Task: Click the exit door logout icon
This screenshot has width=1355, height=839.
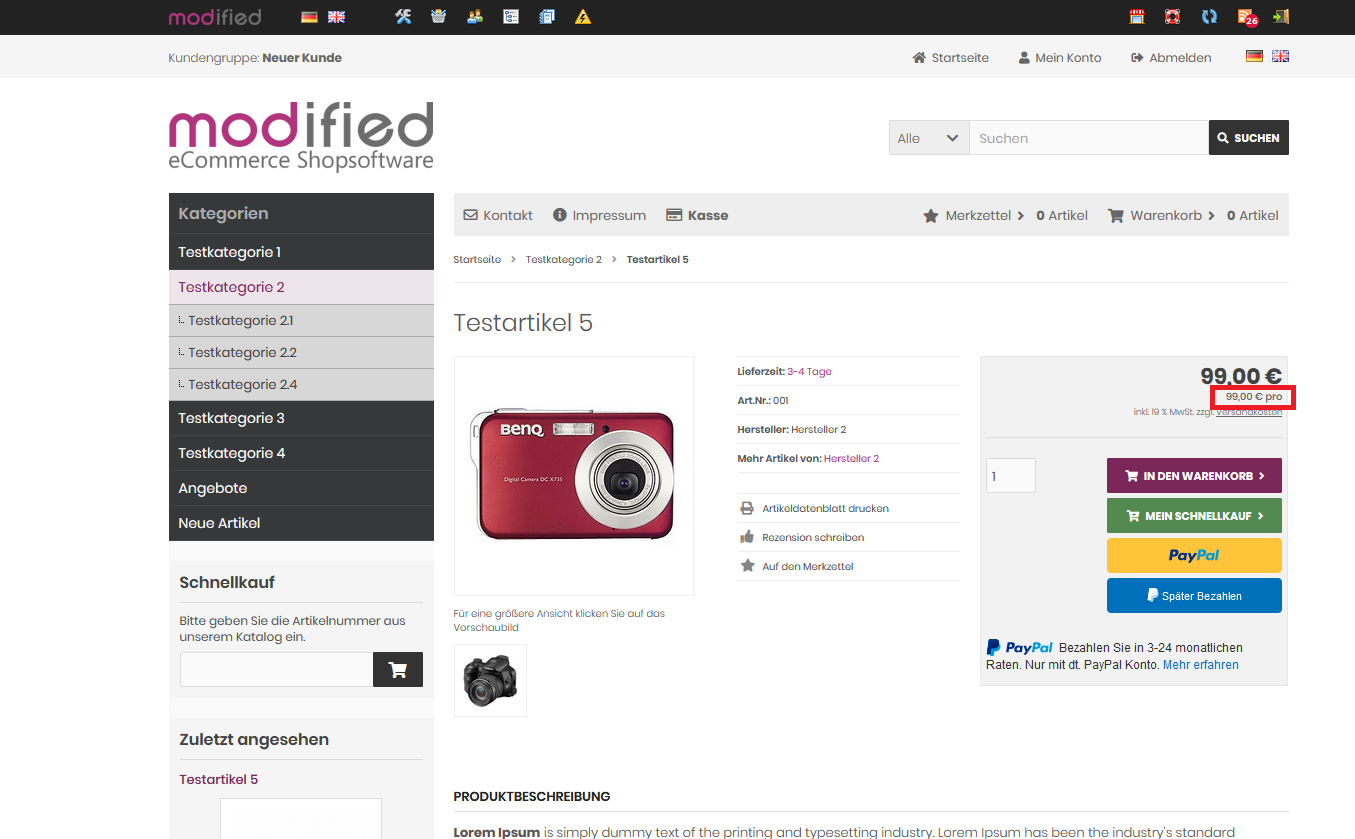Action: 1281,17
